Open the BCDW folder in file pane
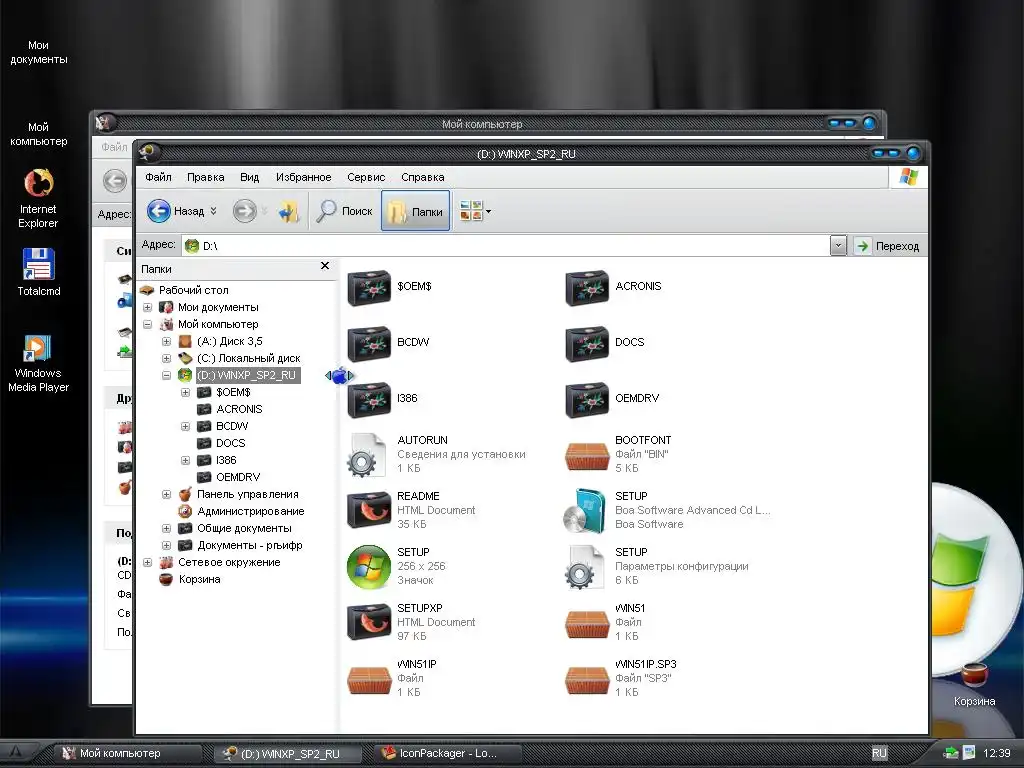This screenshot has height=768, width=1024. coord(389,344)
